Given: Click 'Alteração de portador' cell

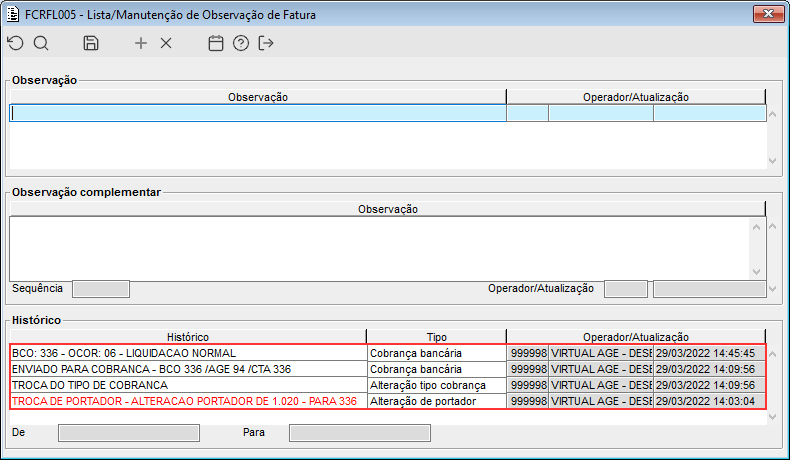Looking at the screenshot, I should point(437,402).
